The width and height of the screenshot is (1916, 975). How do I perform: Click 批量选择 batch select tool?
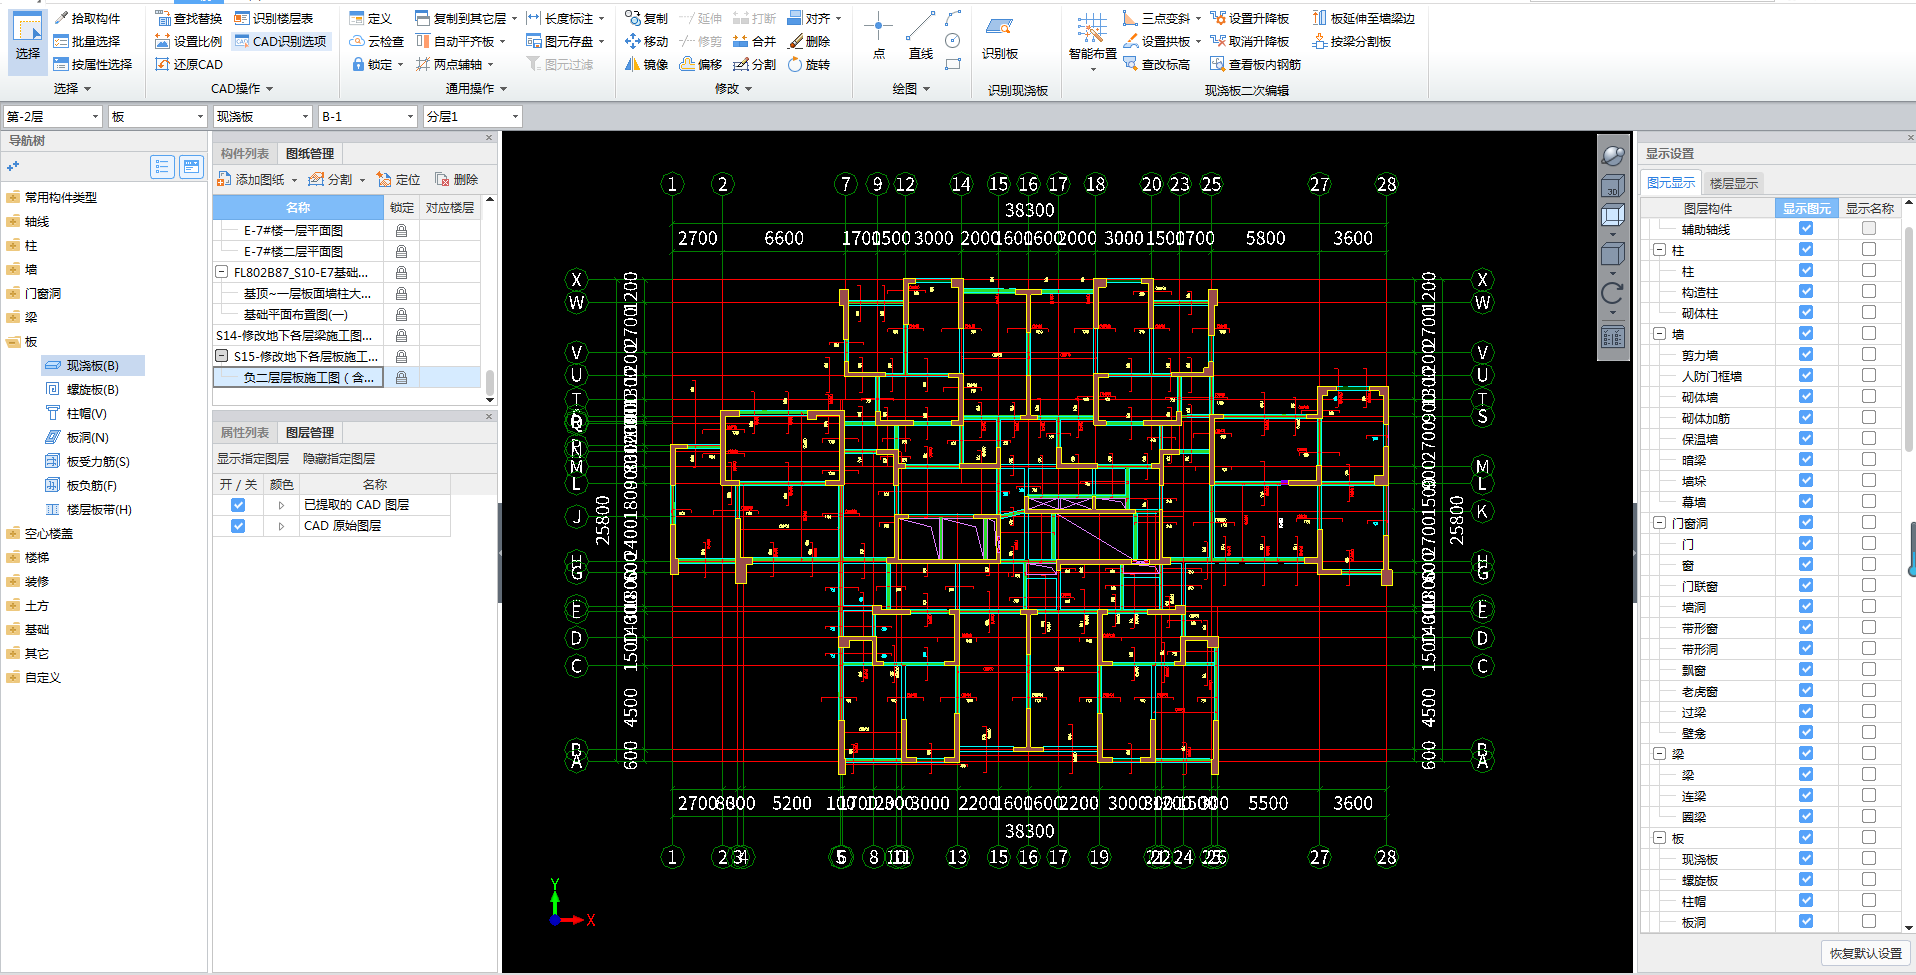pos(87,41)
